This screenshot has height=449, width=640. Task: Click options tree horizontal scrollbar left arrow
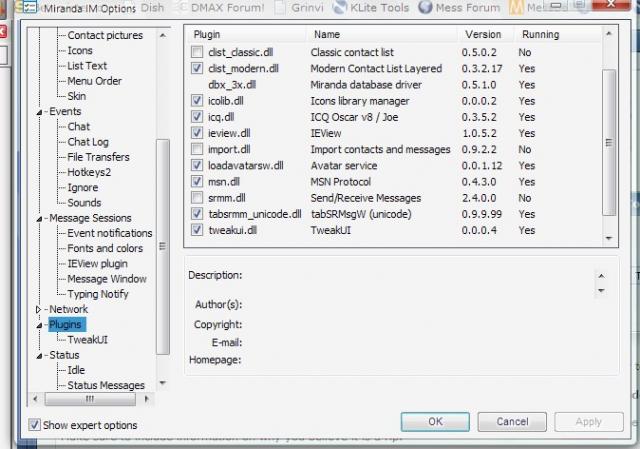point(35,399)
